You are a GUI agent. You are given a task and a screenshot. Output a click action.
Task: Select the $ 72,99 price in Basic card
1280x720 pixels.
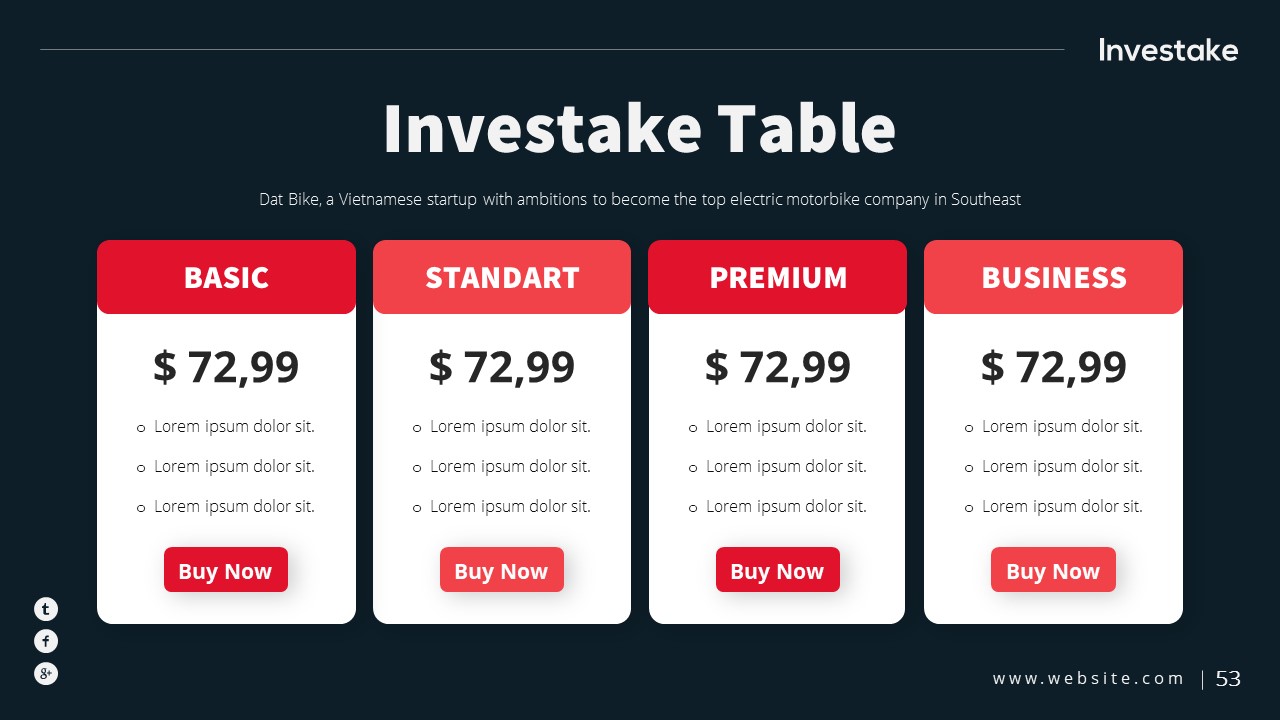(226, 367)
